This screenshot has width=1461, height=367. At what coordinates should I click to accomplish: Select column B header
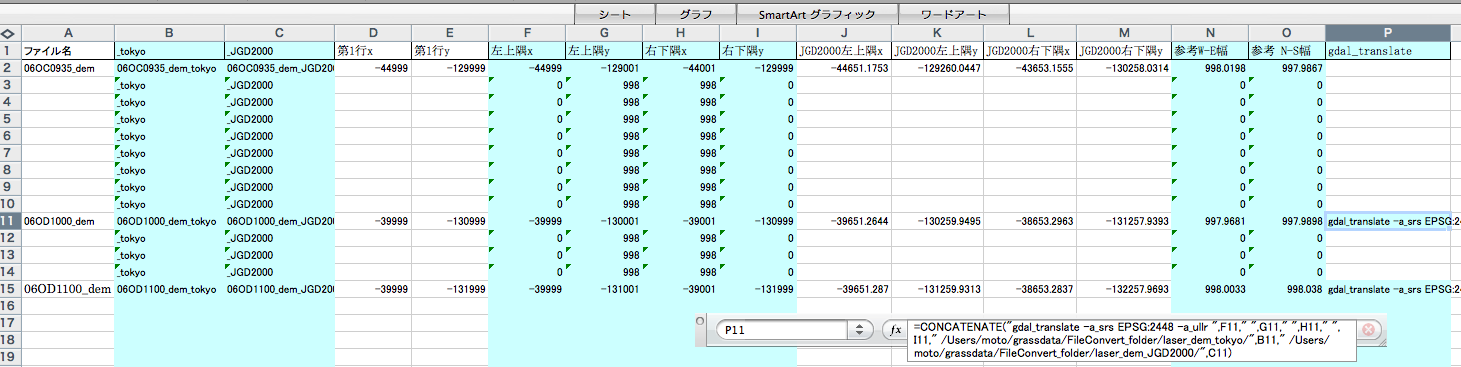pyautogui.click(x=170, y=32)
